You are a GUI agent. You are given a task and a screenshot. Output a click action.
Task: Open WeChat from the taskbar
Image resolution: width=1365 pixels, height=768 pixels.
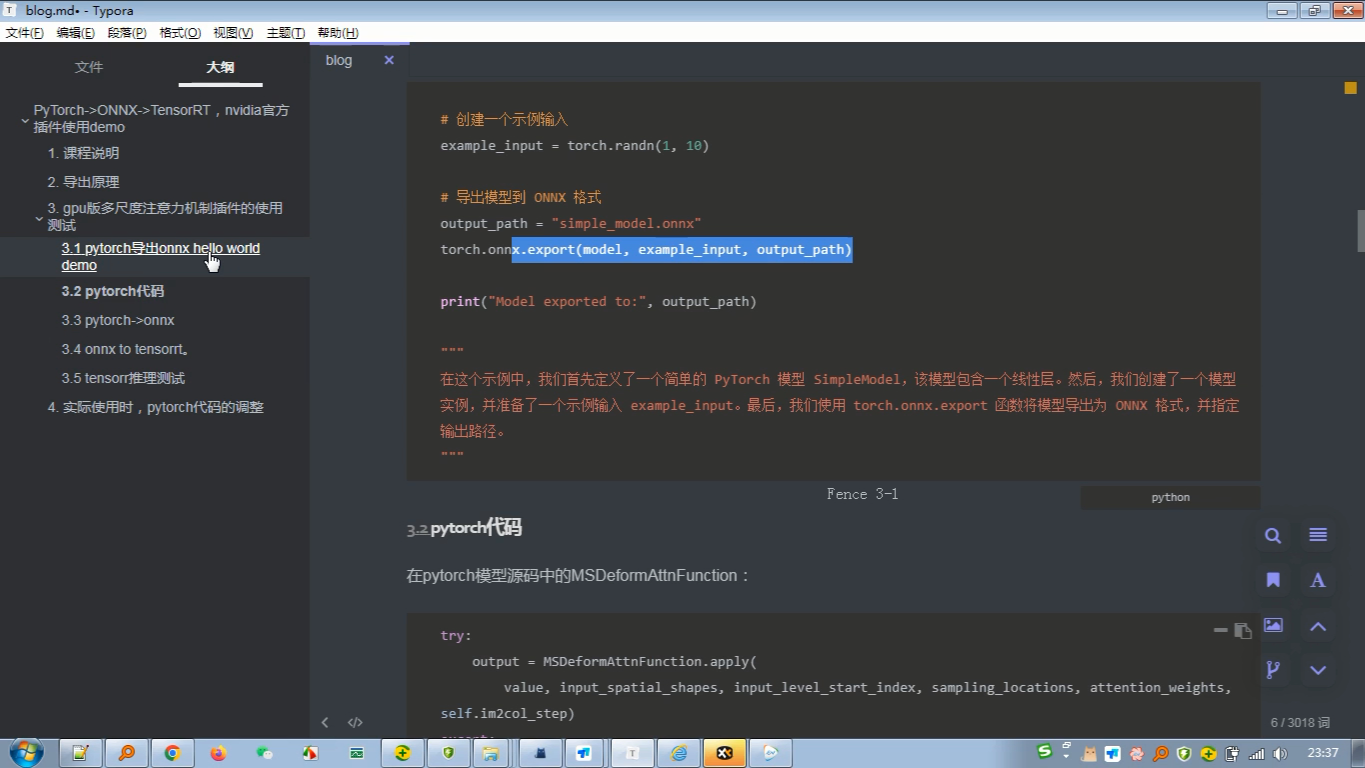click(x=264, y=753)
